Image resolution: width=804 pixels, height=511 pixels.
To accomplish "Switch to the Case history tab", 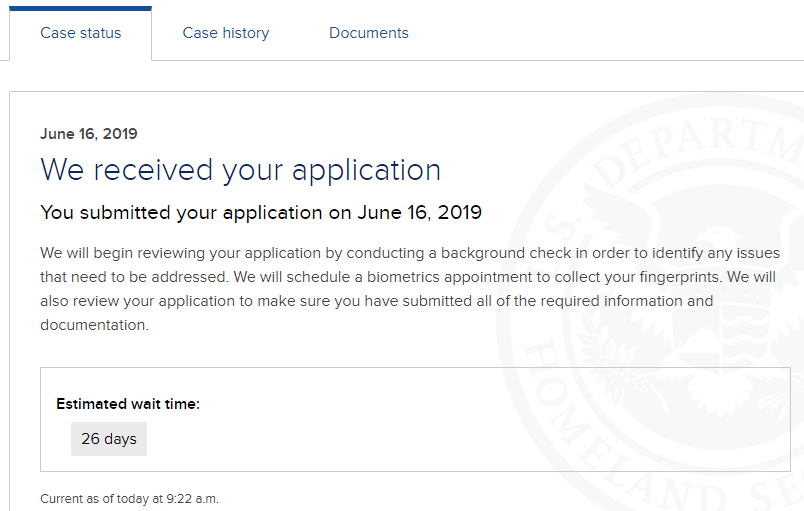I will [226, 33].
